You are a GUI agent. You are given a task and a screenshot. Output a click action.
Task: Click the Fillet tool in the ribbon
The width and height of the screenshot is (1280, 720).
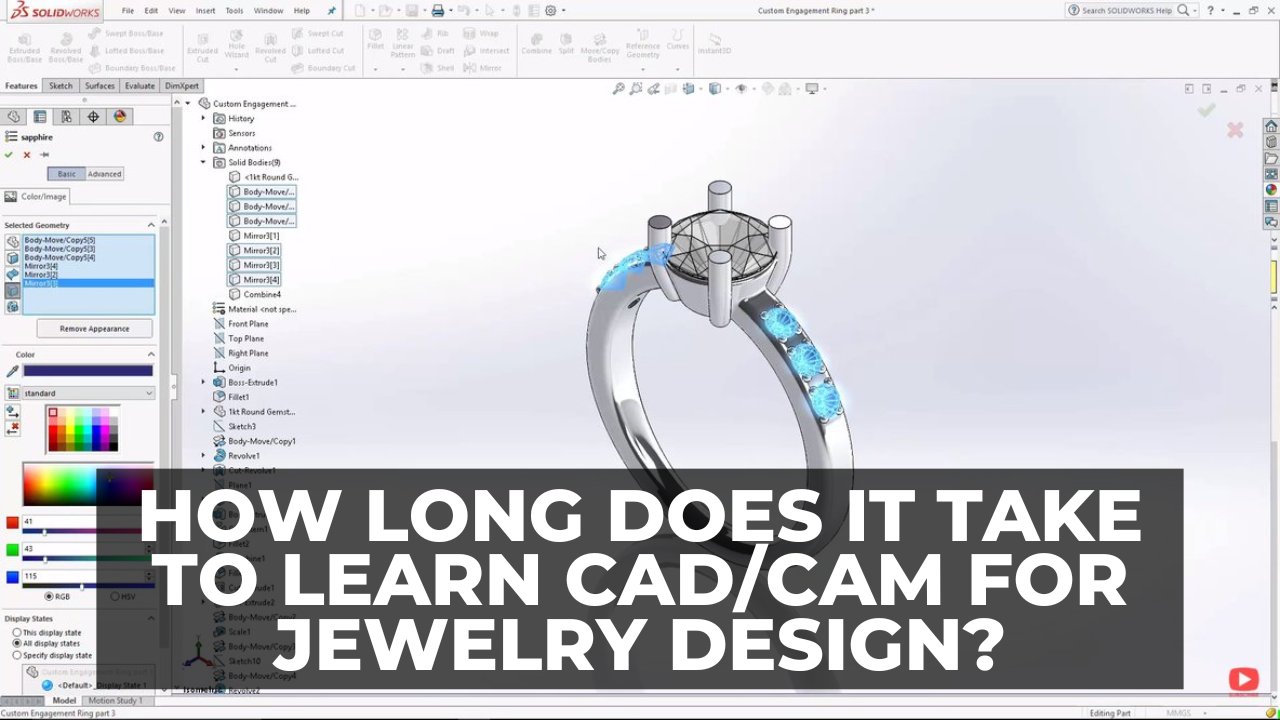pos(376,40)
